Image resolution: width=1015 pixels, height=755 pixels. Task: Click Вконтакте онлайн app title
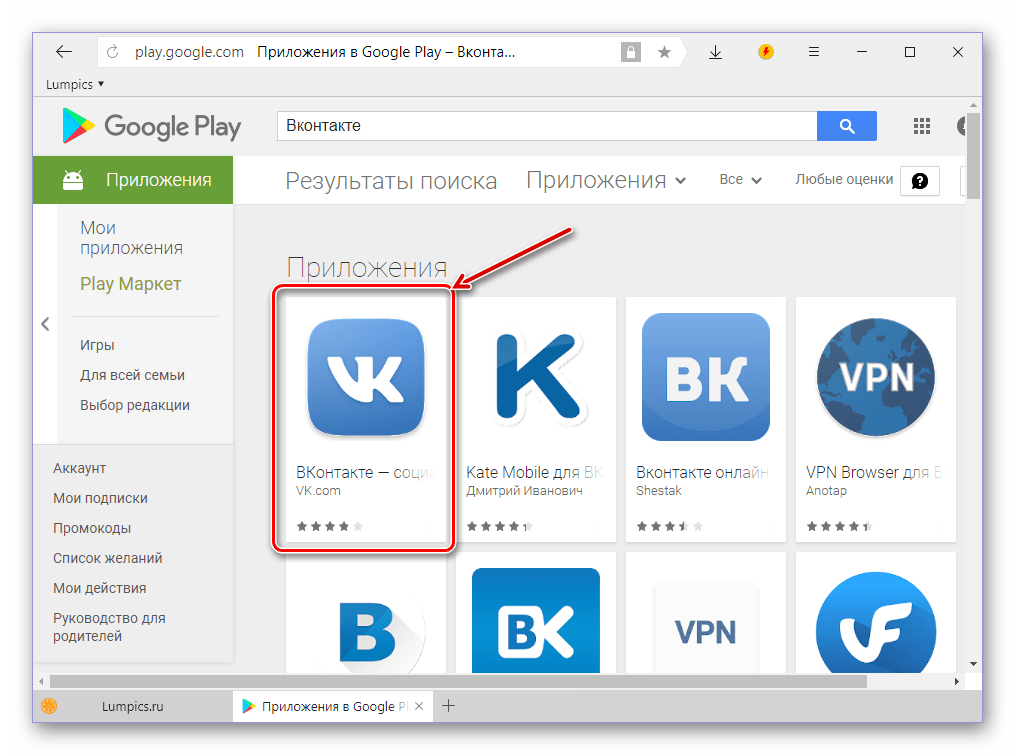click(x=702, y=472)
